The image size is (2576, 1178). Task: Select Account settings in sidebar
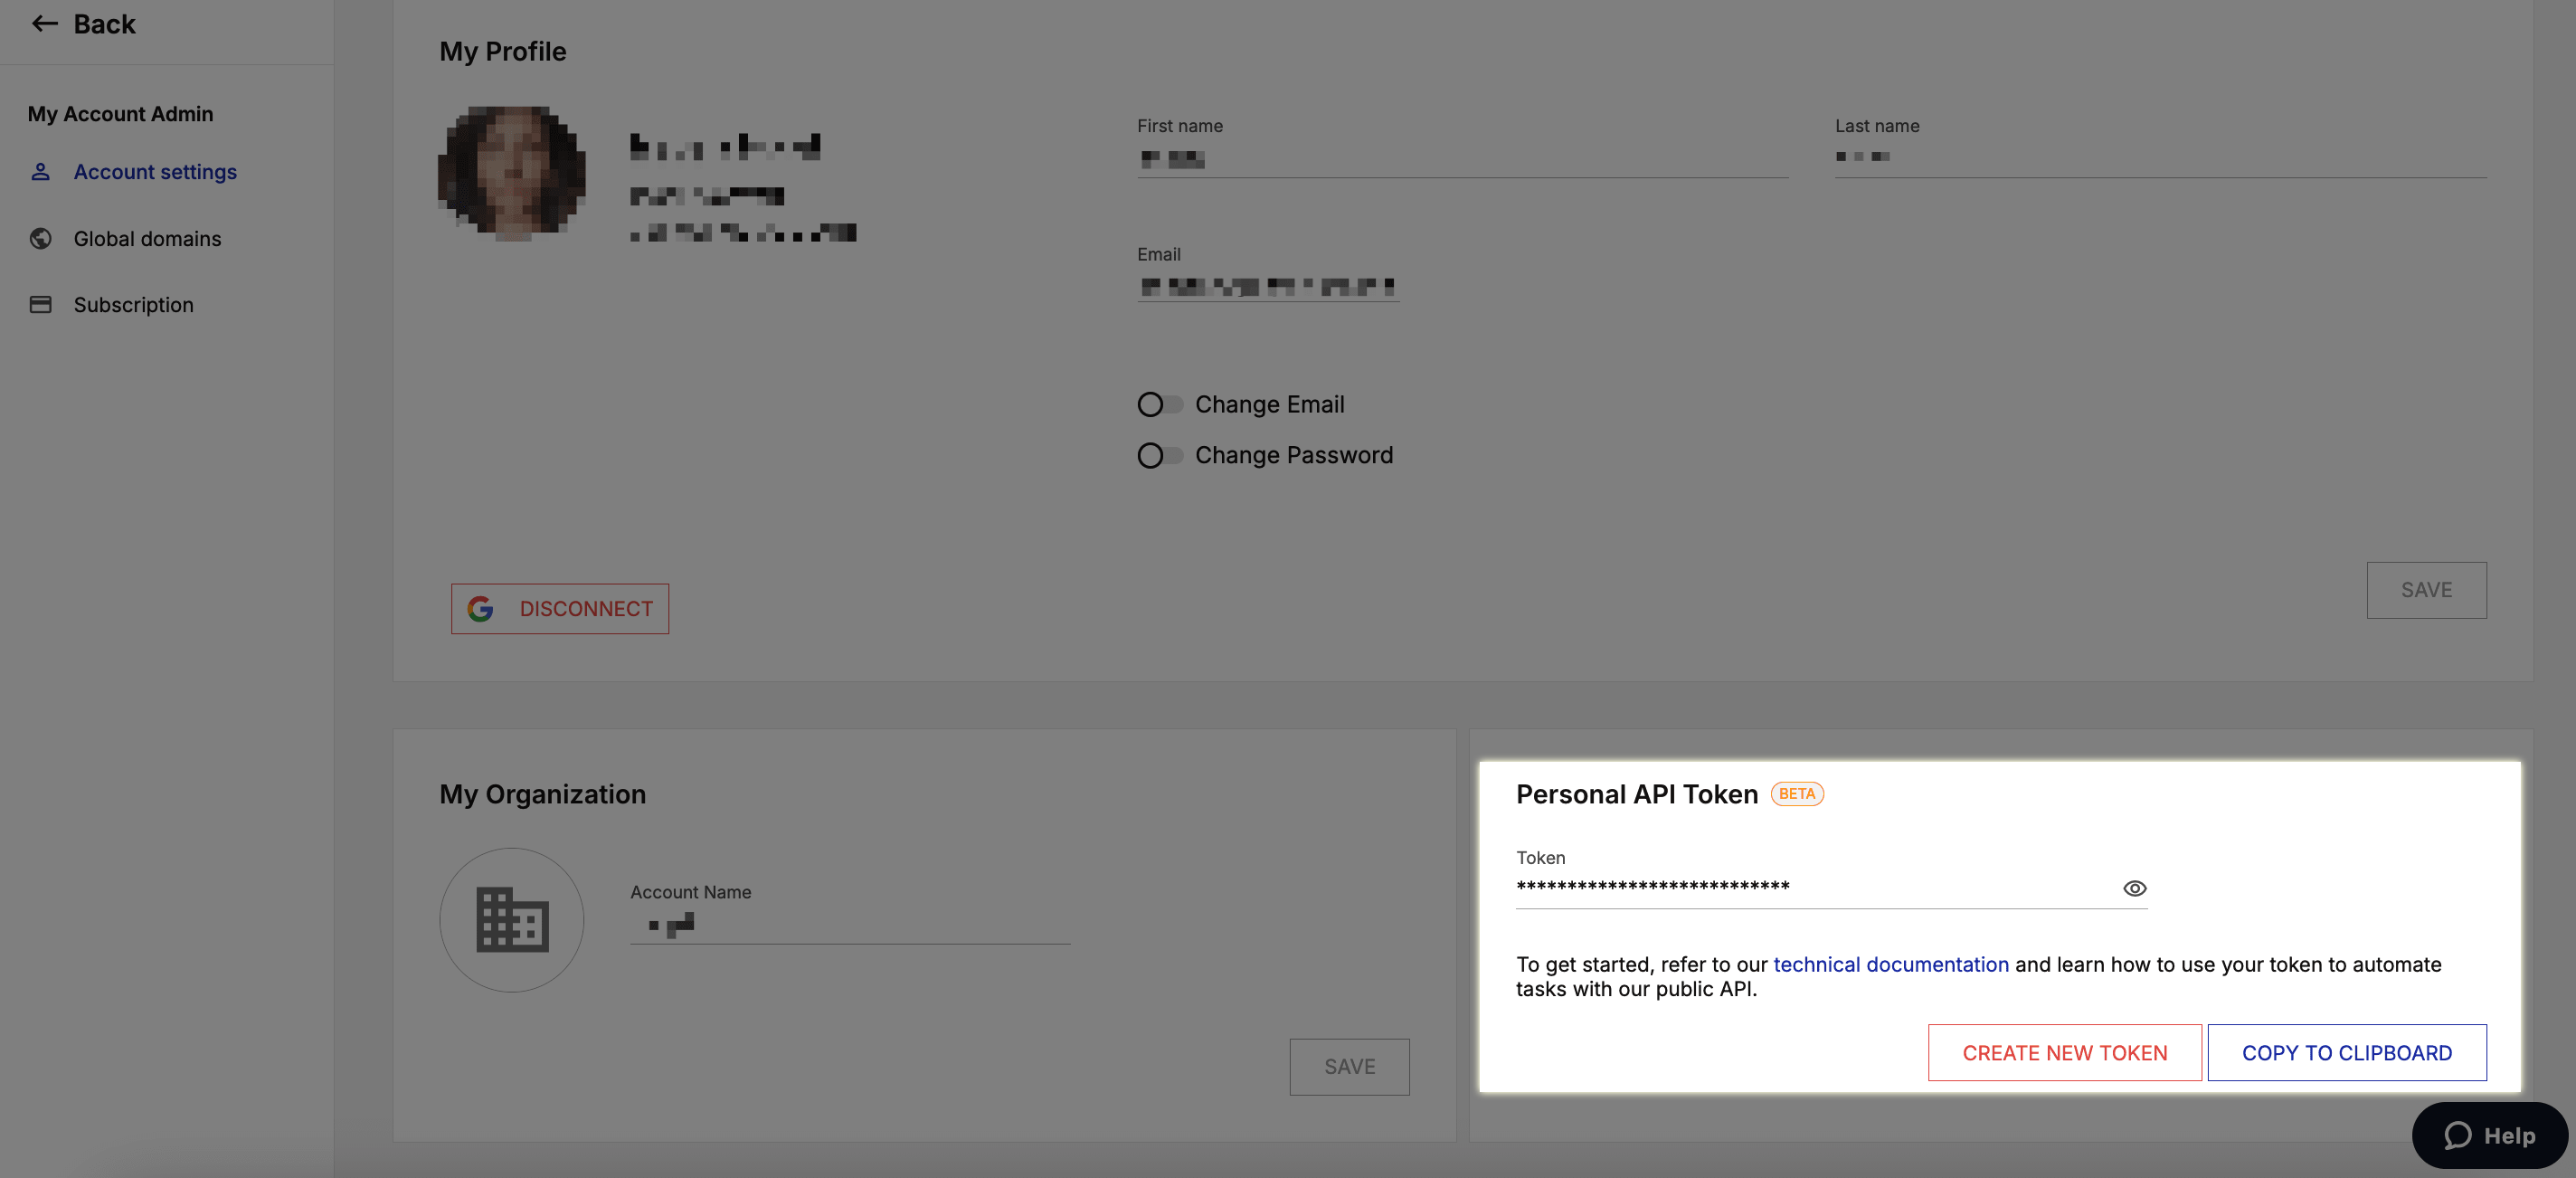[x=155, y=172]
